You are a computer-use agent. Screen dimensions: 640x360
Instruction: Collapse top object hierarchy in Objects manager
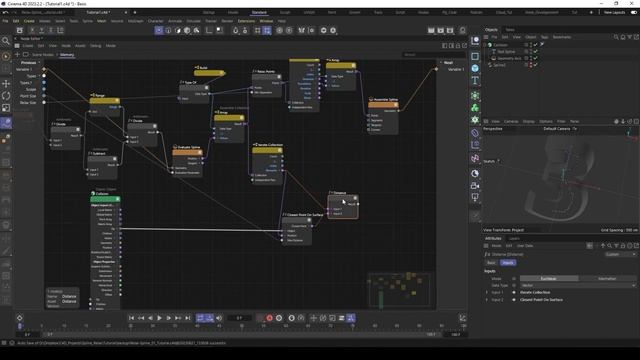click(x=485, y=45)
